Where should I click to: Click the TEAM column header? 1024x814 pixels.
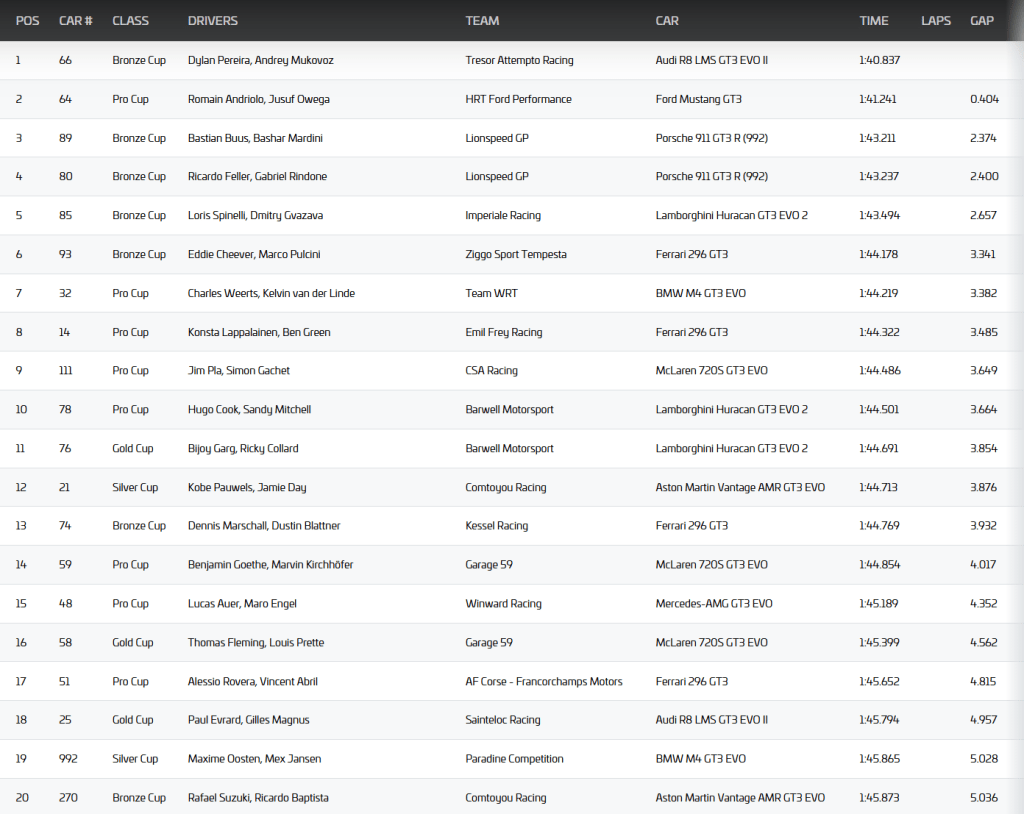click(483, 21)
